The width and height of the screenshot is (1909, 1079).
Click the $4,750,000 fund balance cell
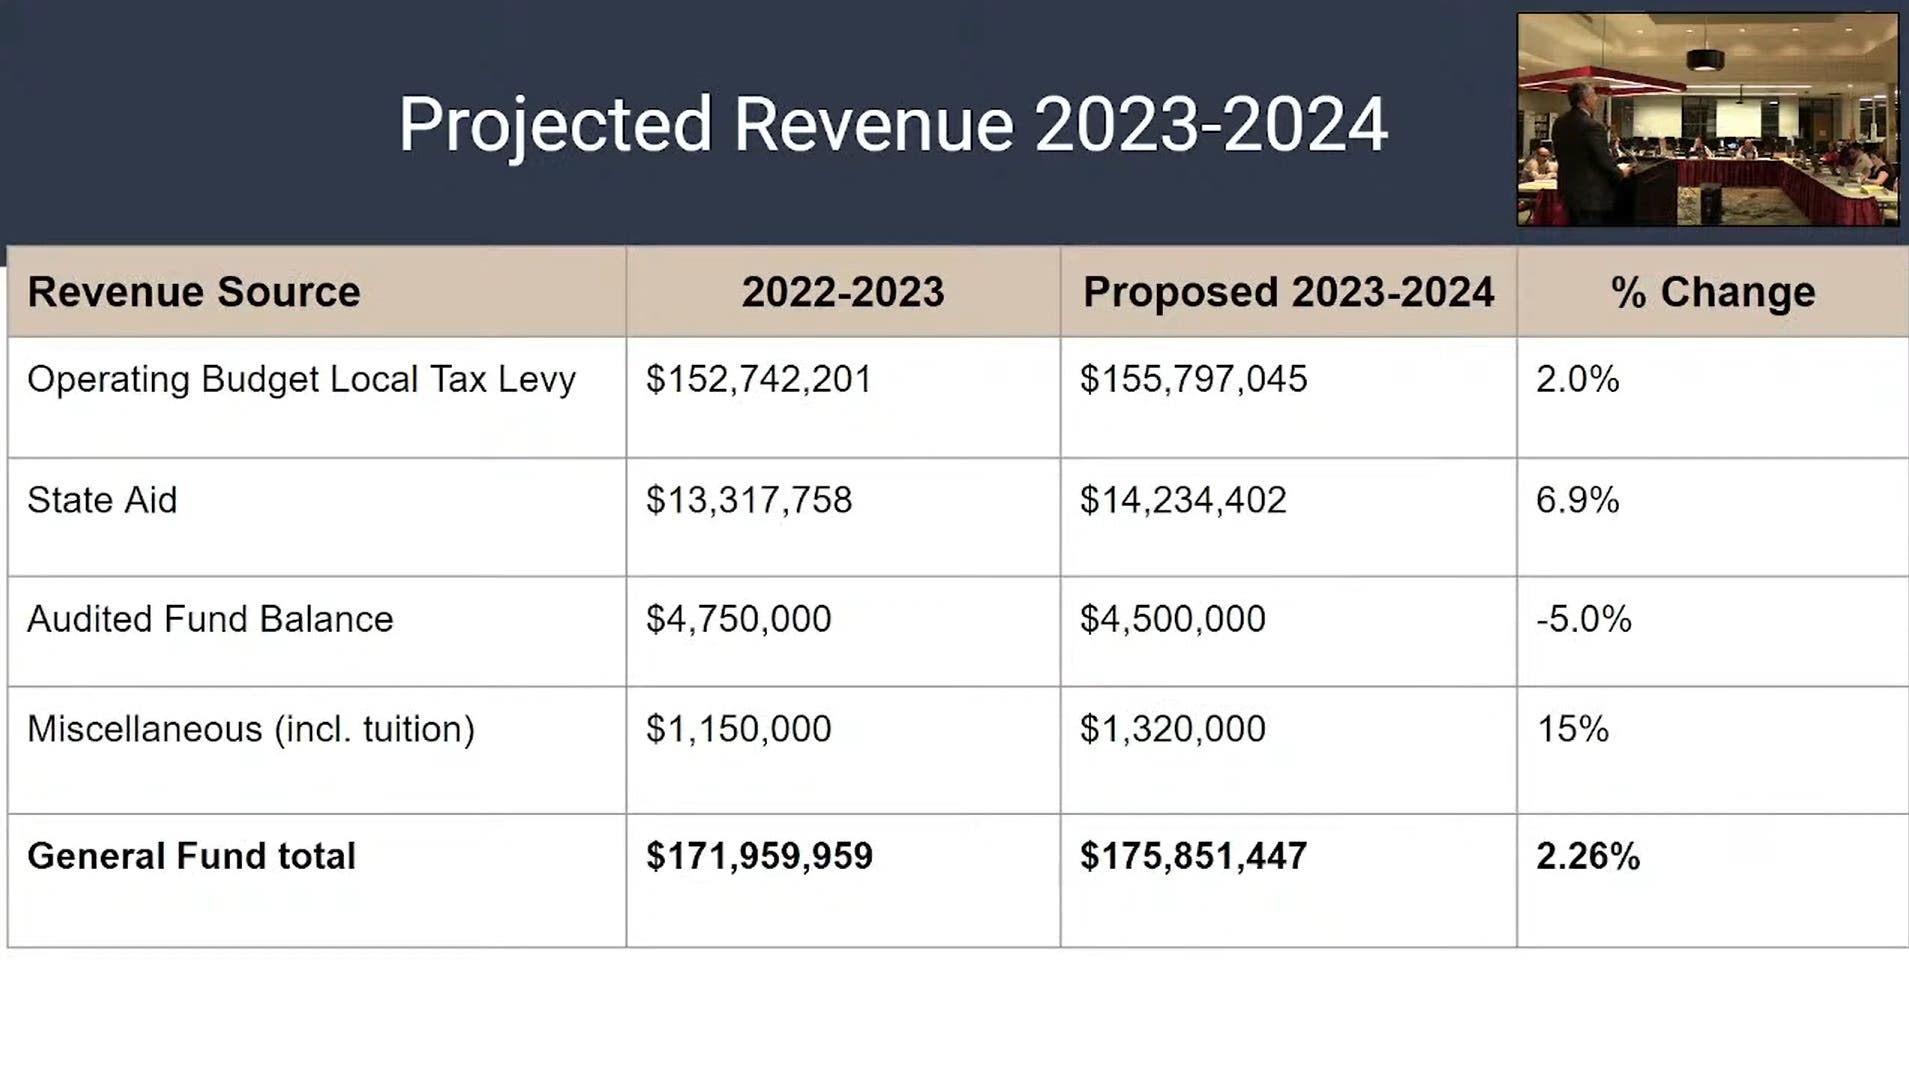coord(738,619)
